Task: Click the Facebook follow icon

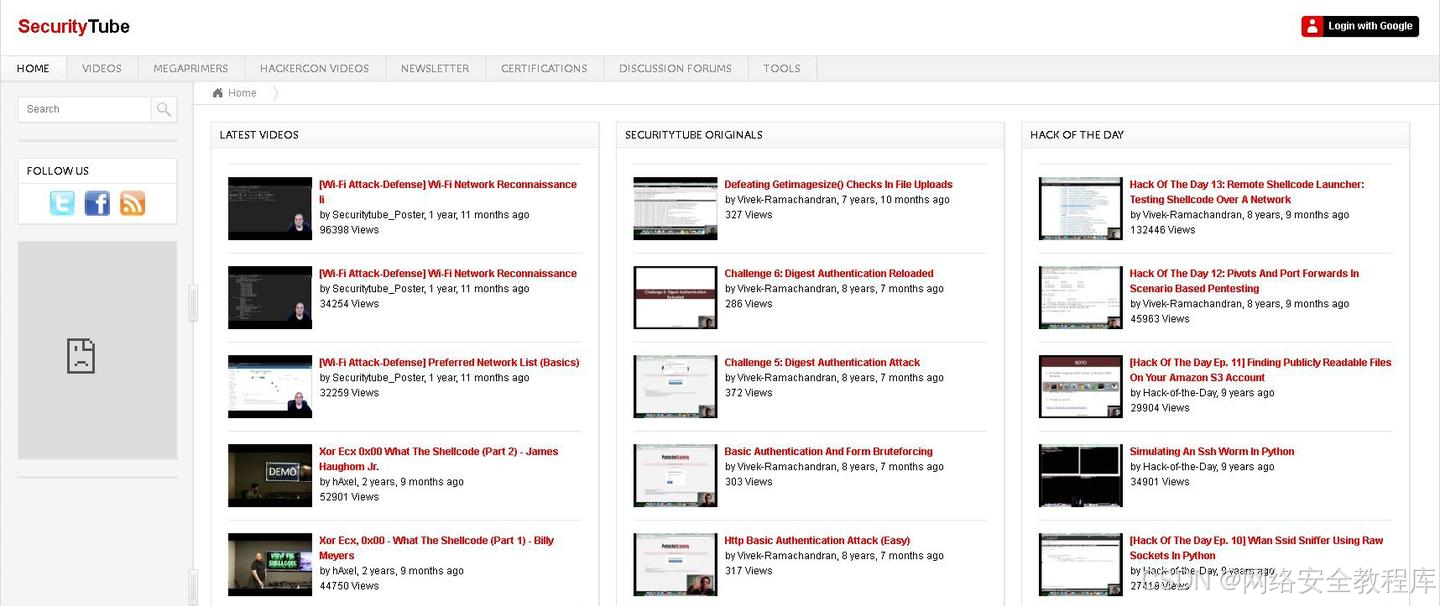Action: point(97,203)
